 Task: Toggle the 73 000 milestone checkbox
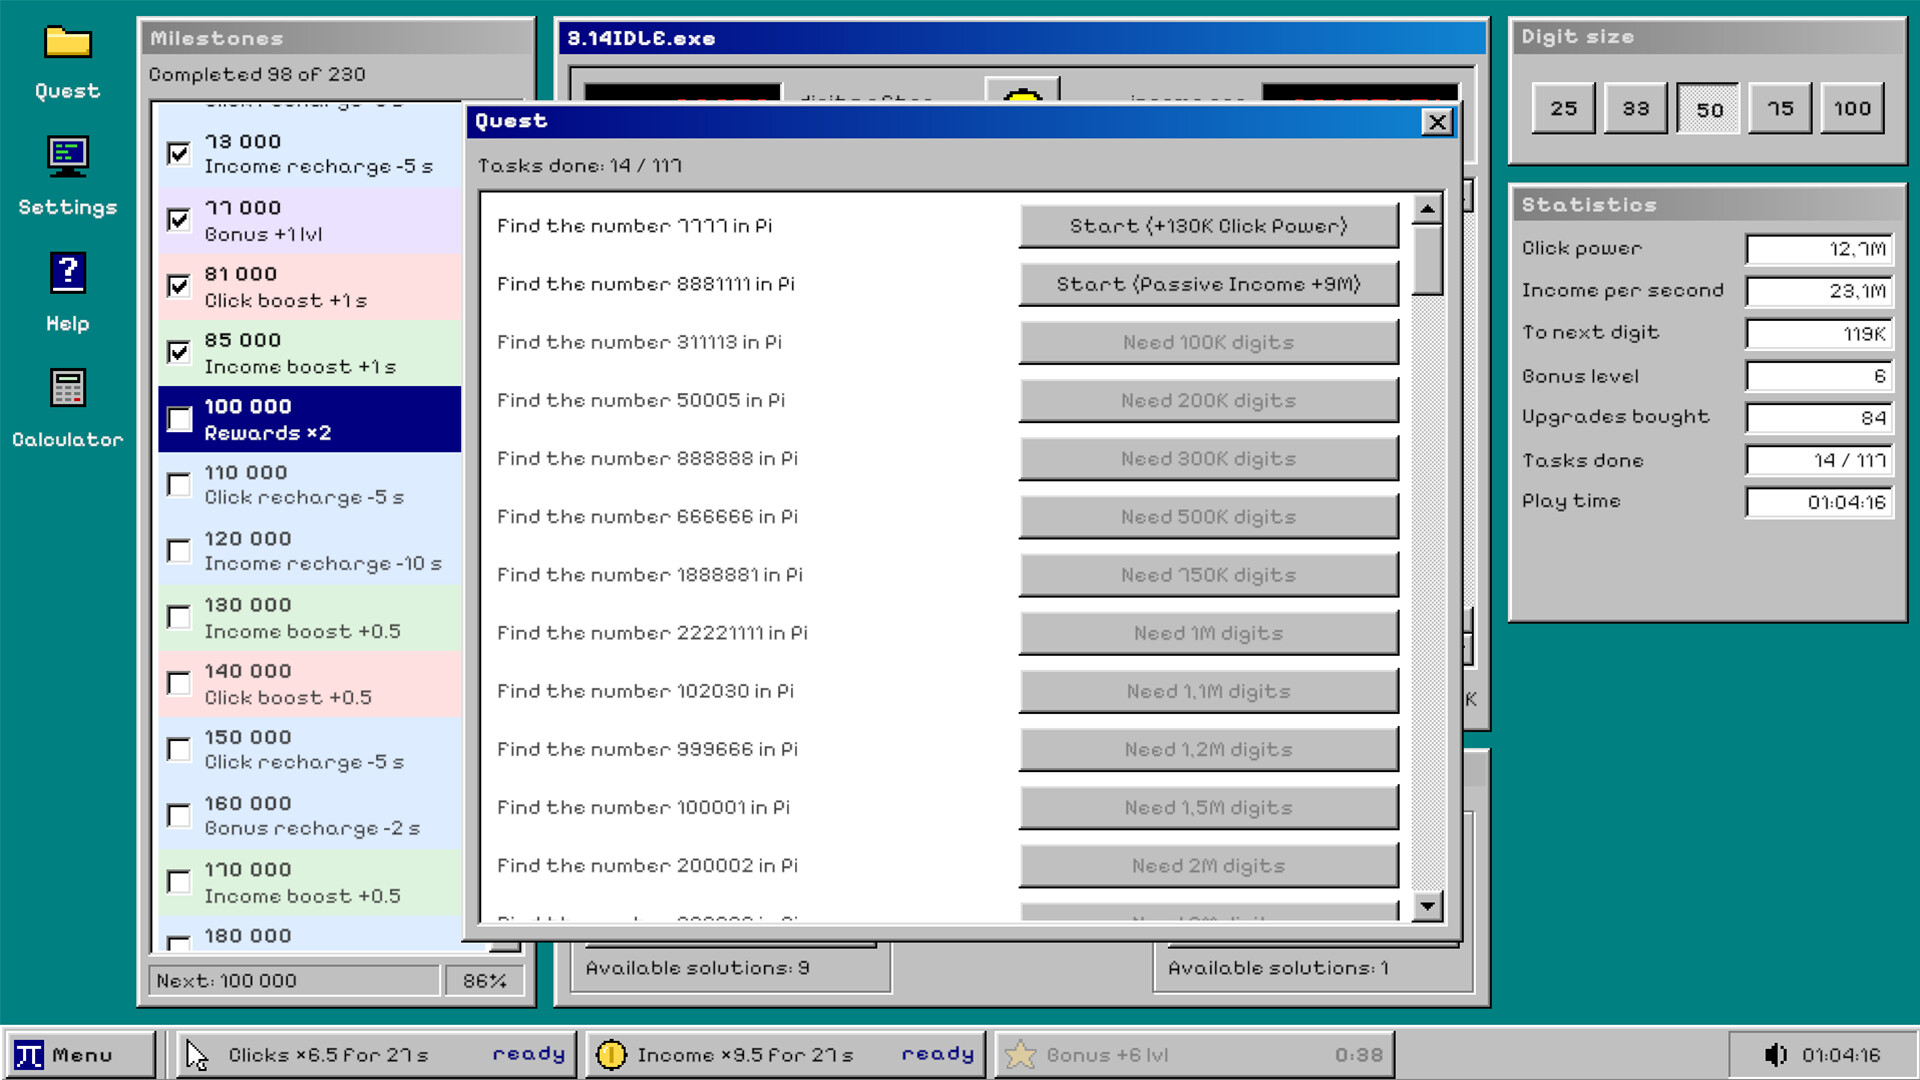(x=179, y=153)
